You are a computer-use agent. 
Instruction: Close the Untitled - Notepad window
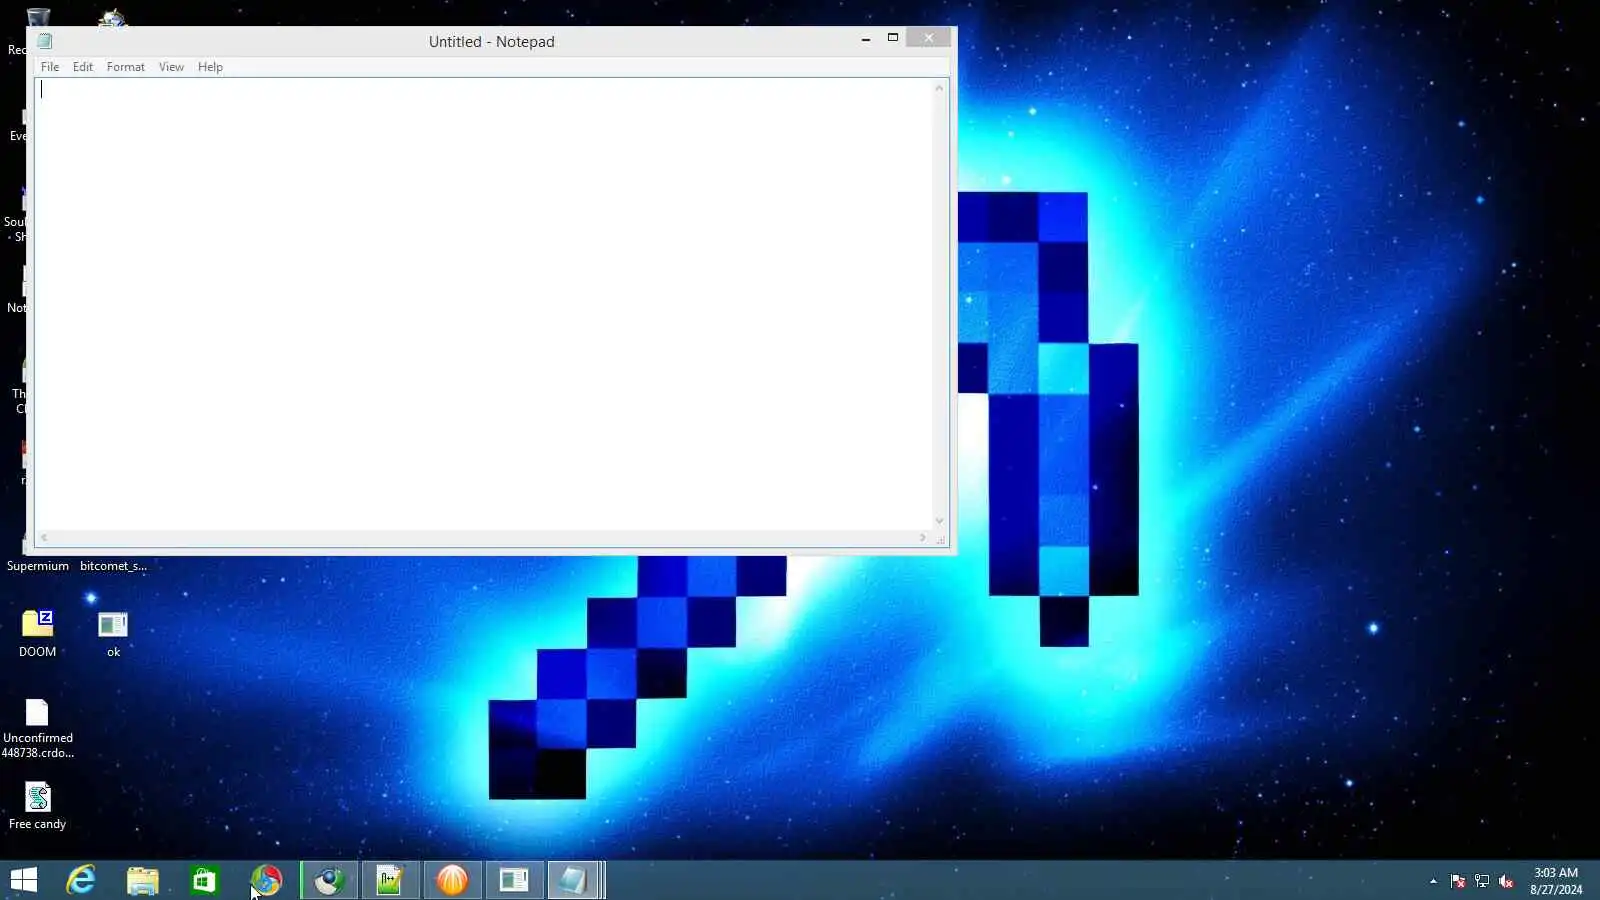[929, 38]
